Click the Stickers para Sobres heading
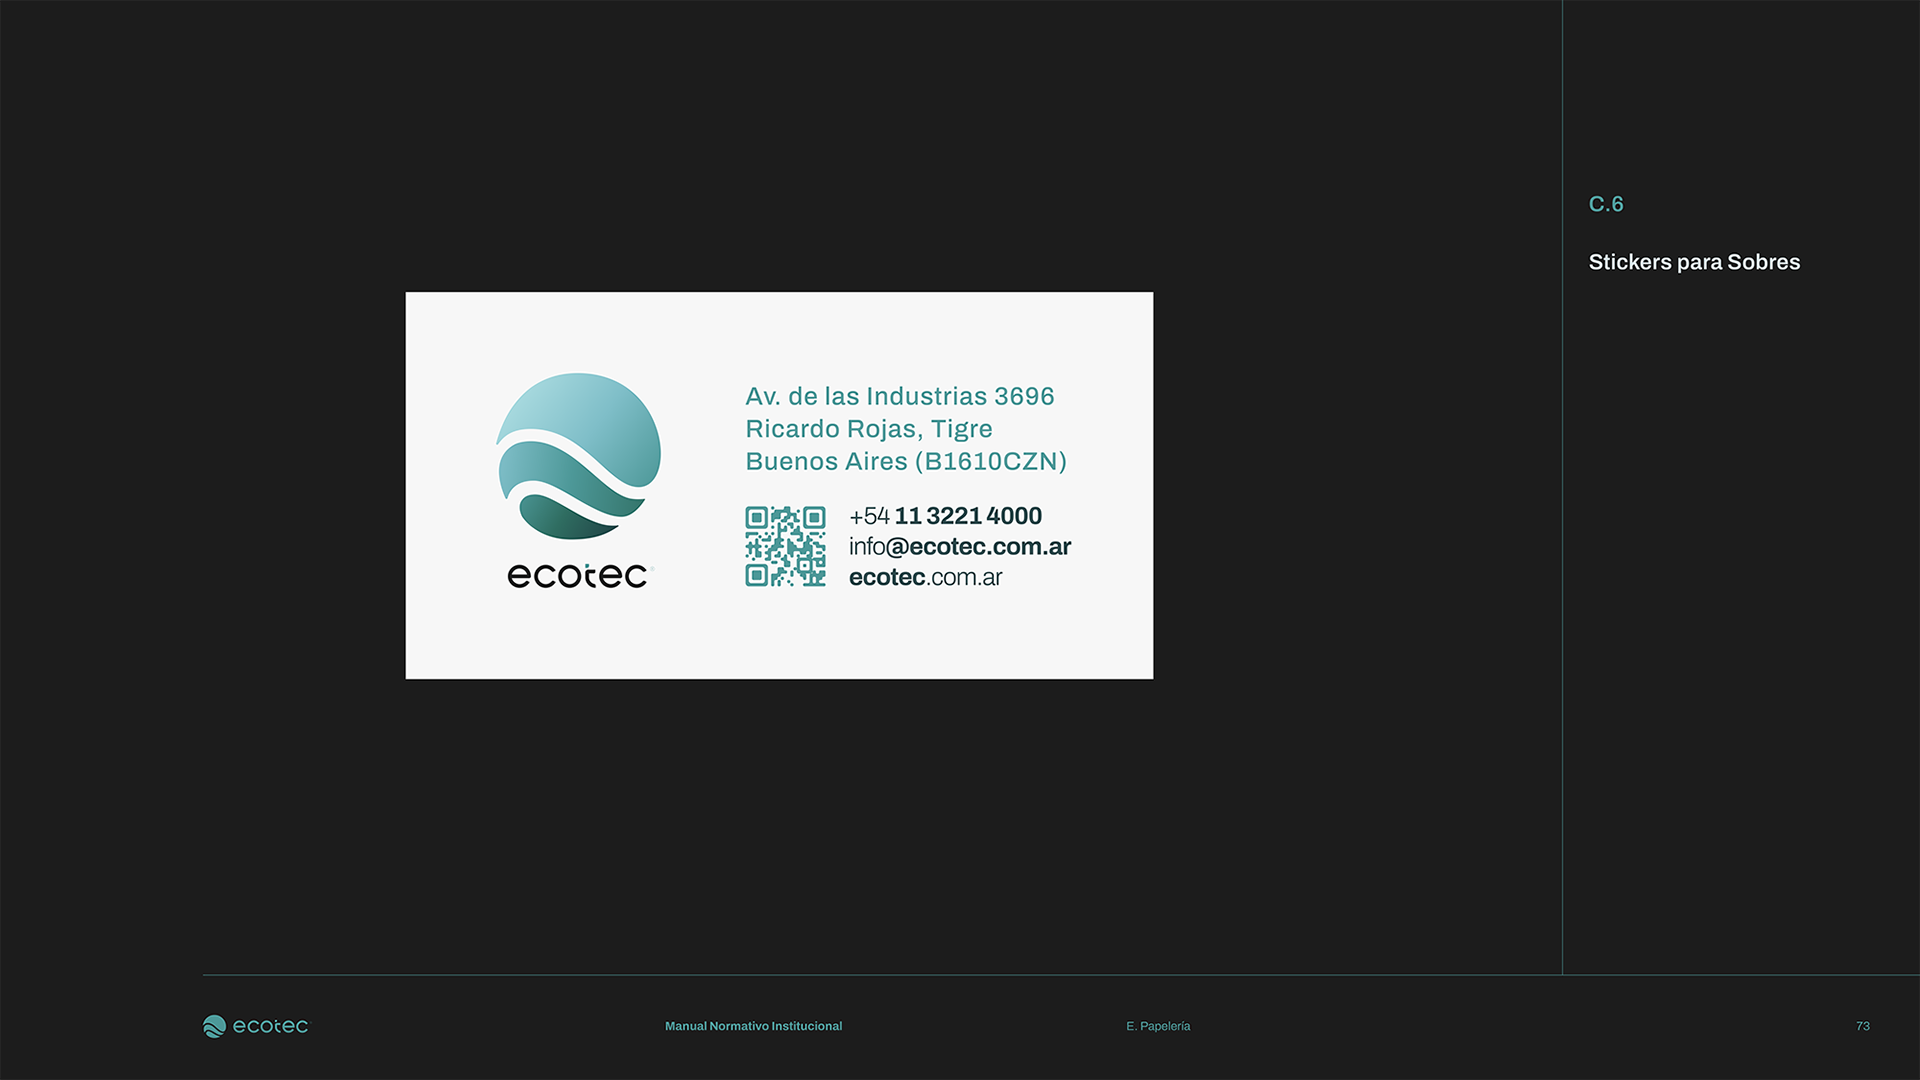The image size is (1920, 1080). click(1693, 262)
